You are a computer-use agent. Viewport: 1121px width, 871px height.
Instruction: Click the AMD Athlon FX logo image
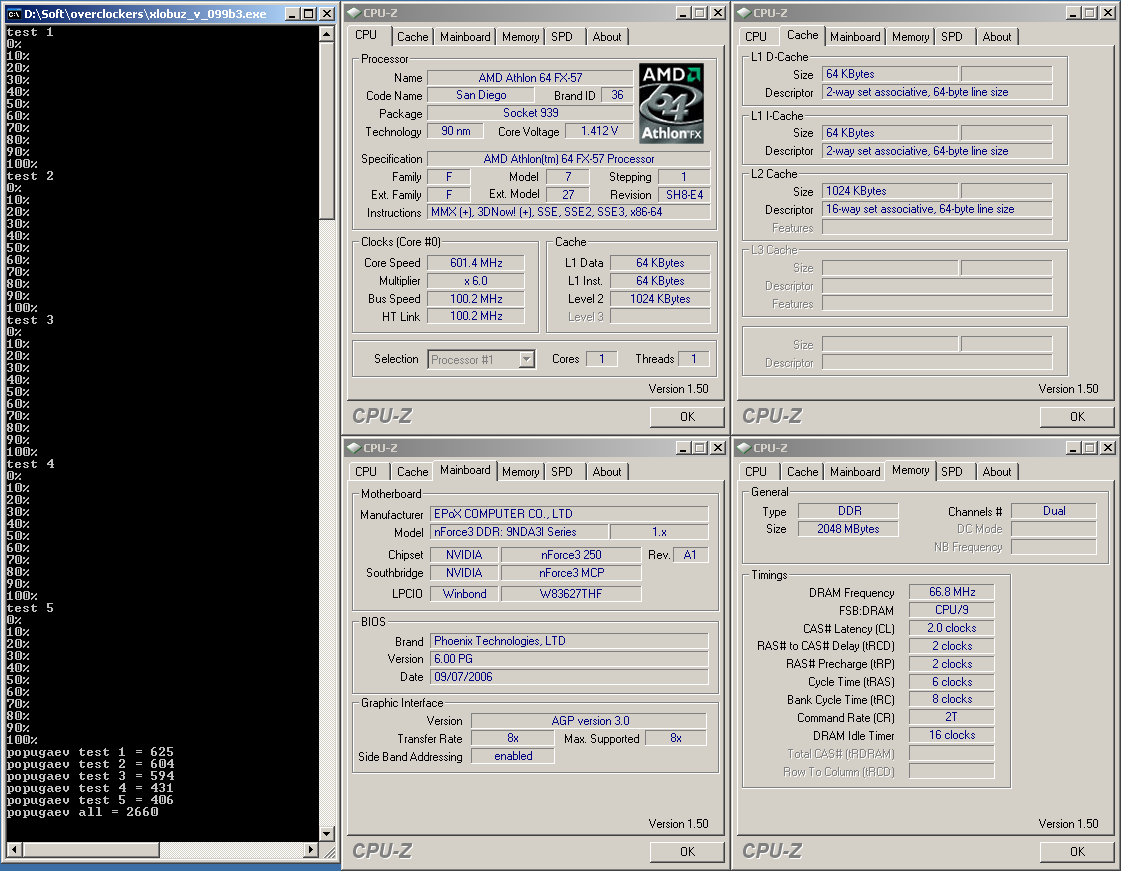tap(671, 103)
